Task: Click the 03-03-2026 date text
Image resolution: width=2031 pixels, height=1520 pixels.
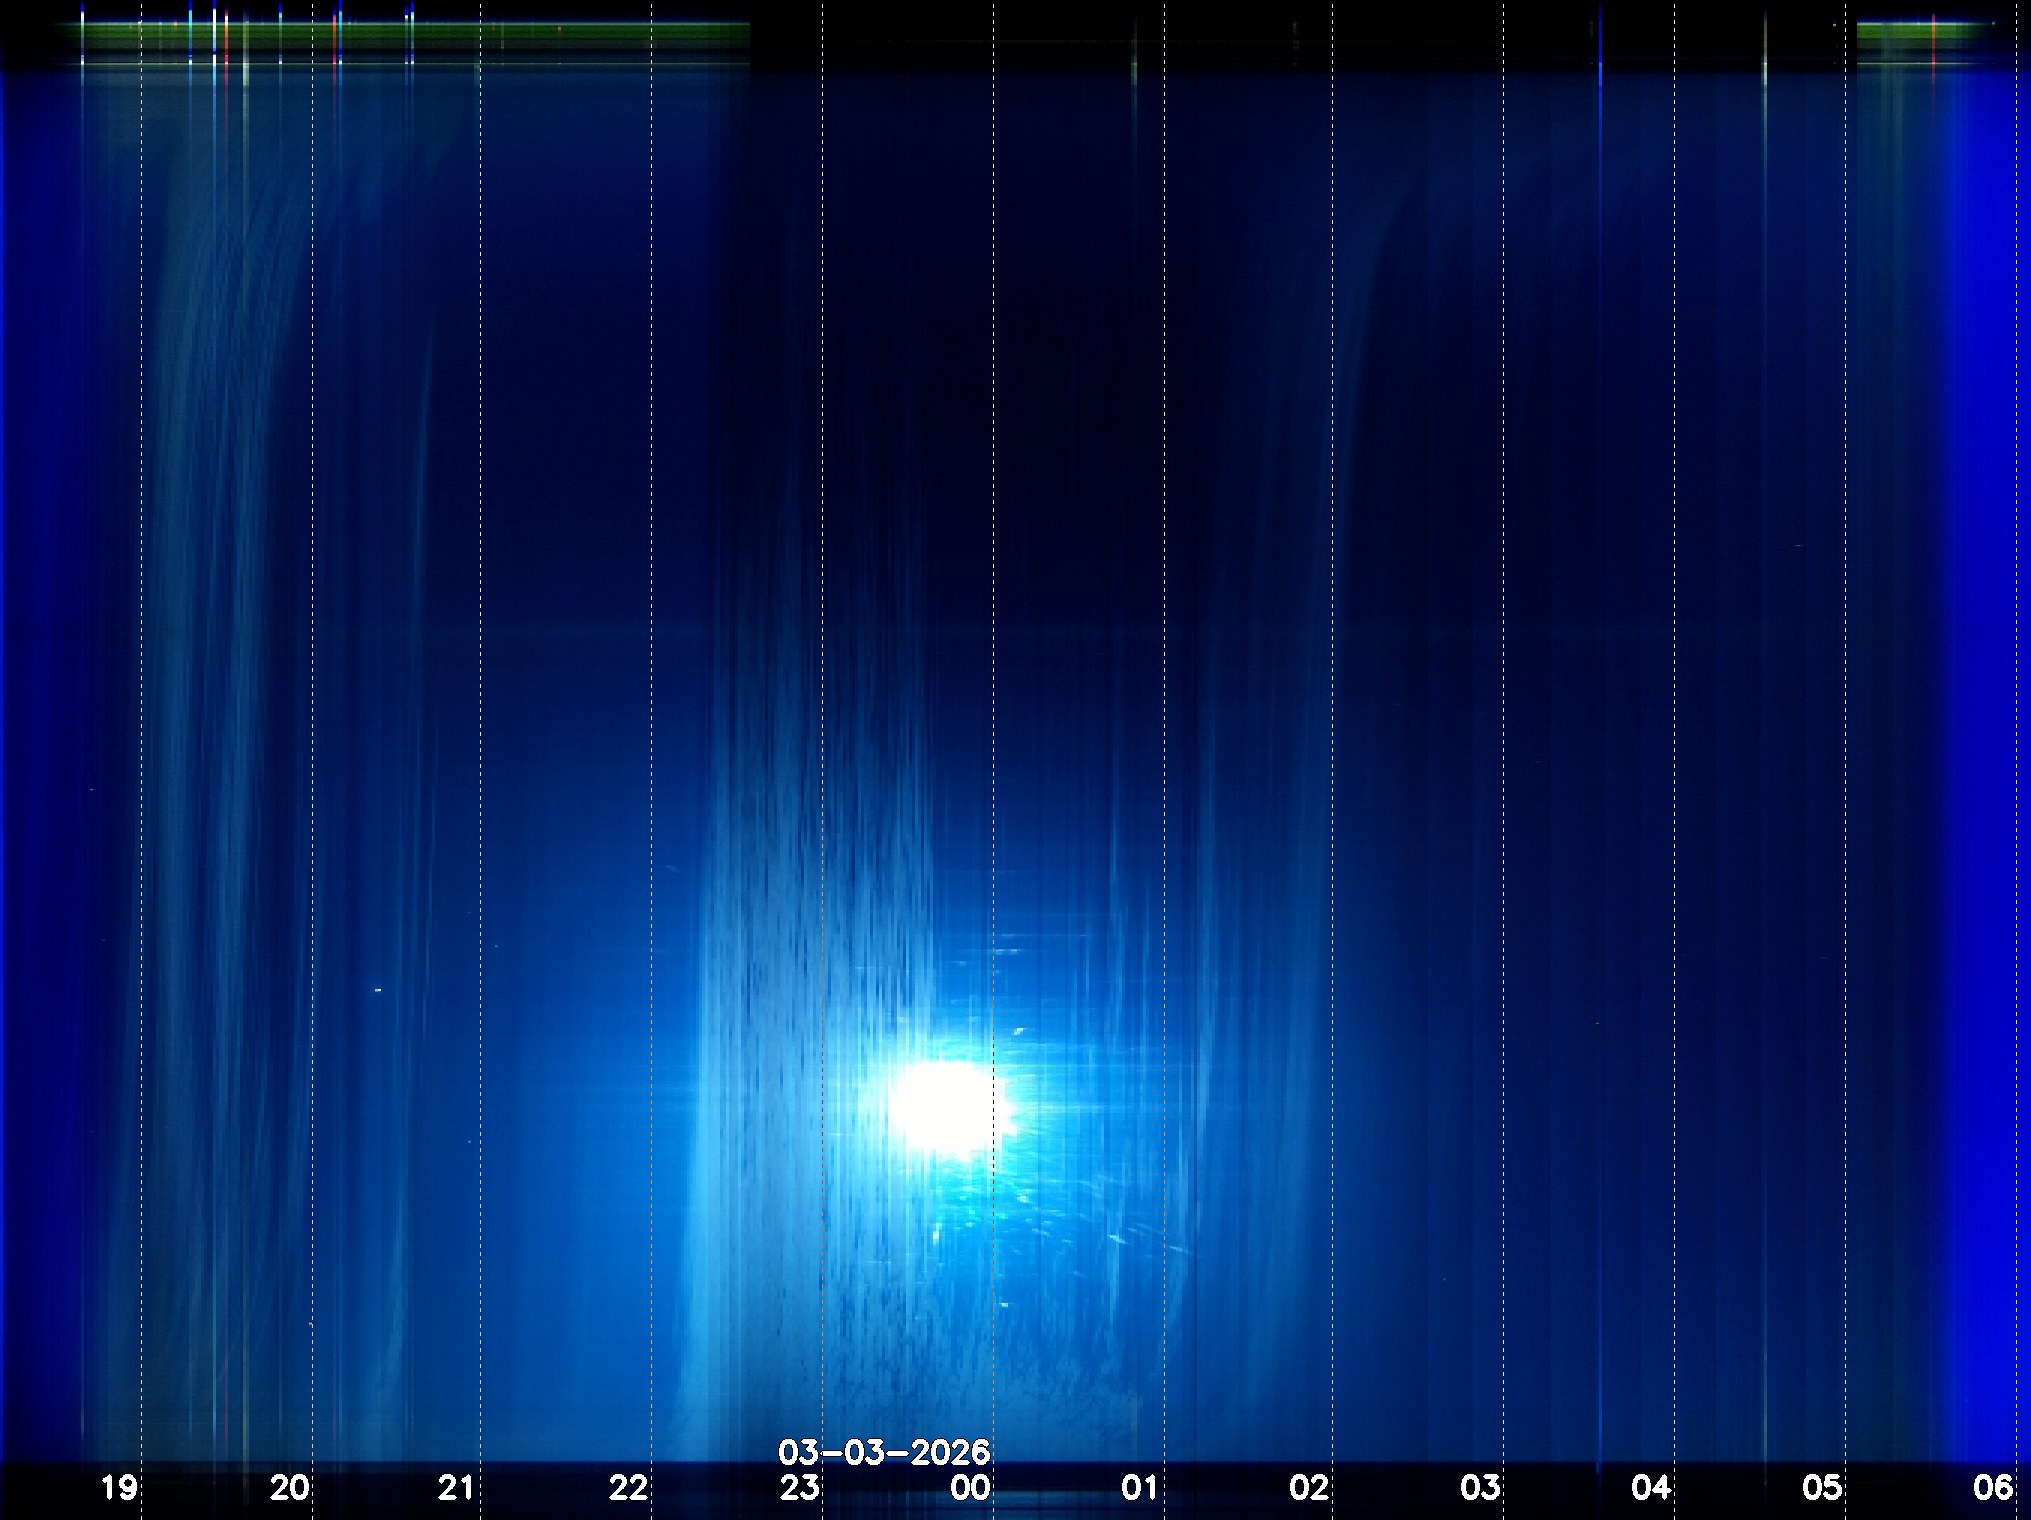Action: coord(884,1452)
